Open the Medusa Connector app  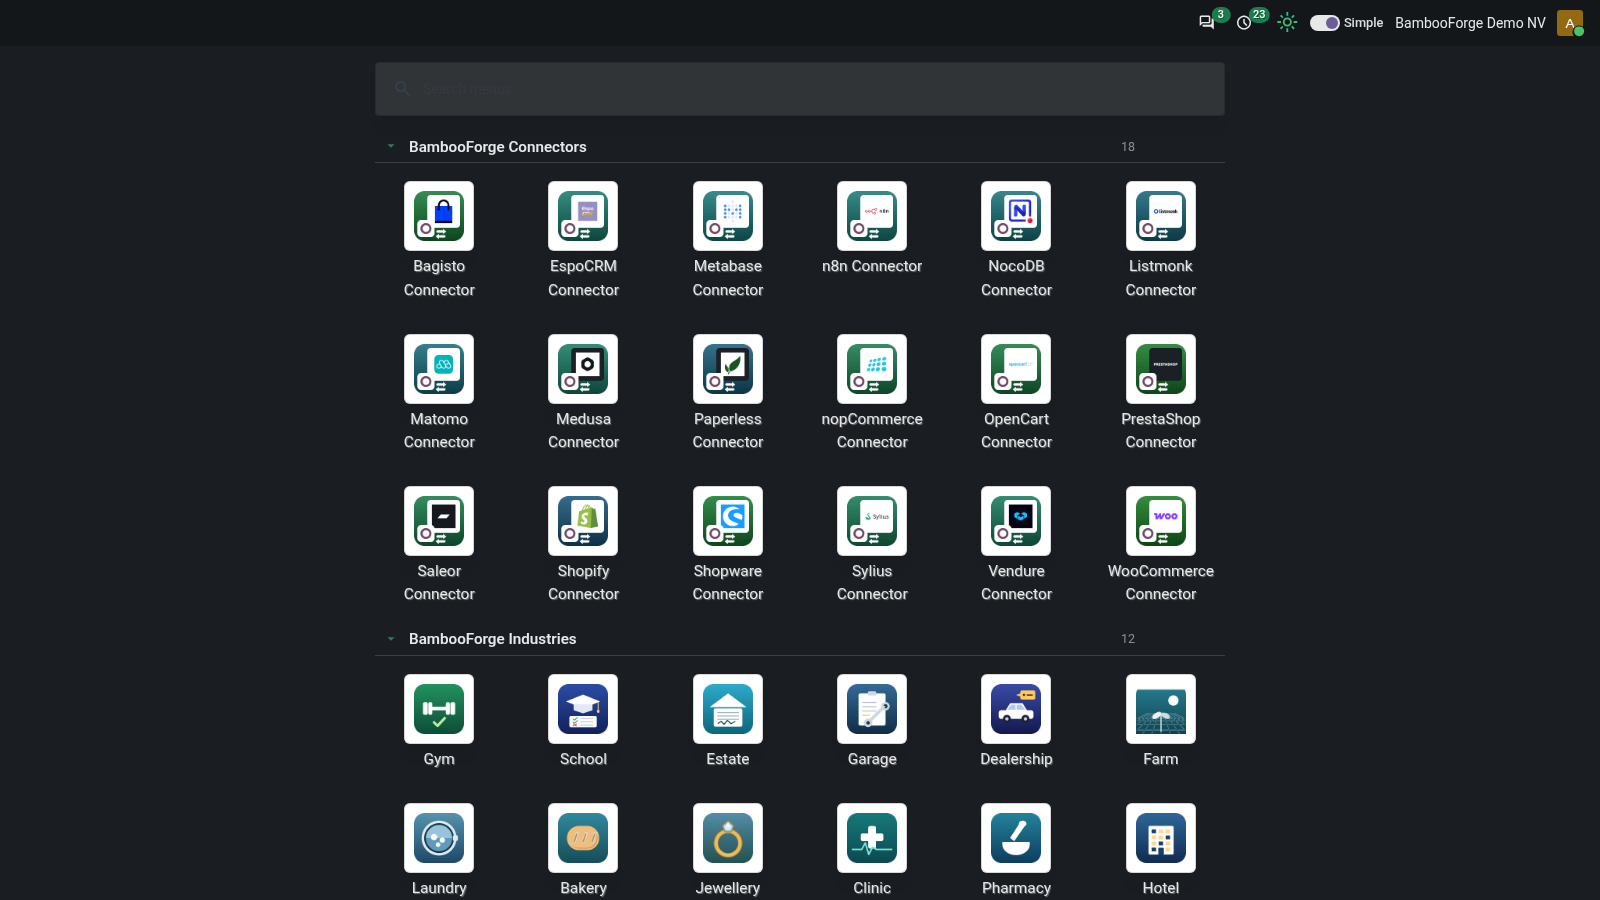[583, 369]
